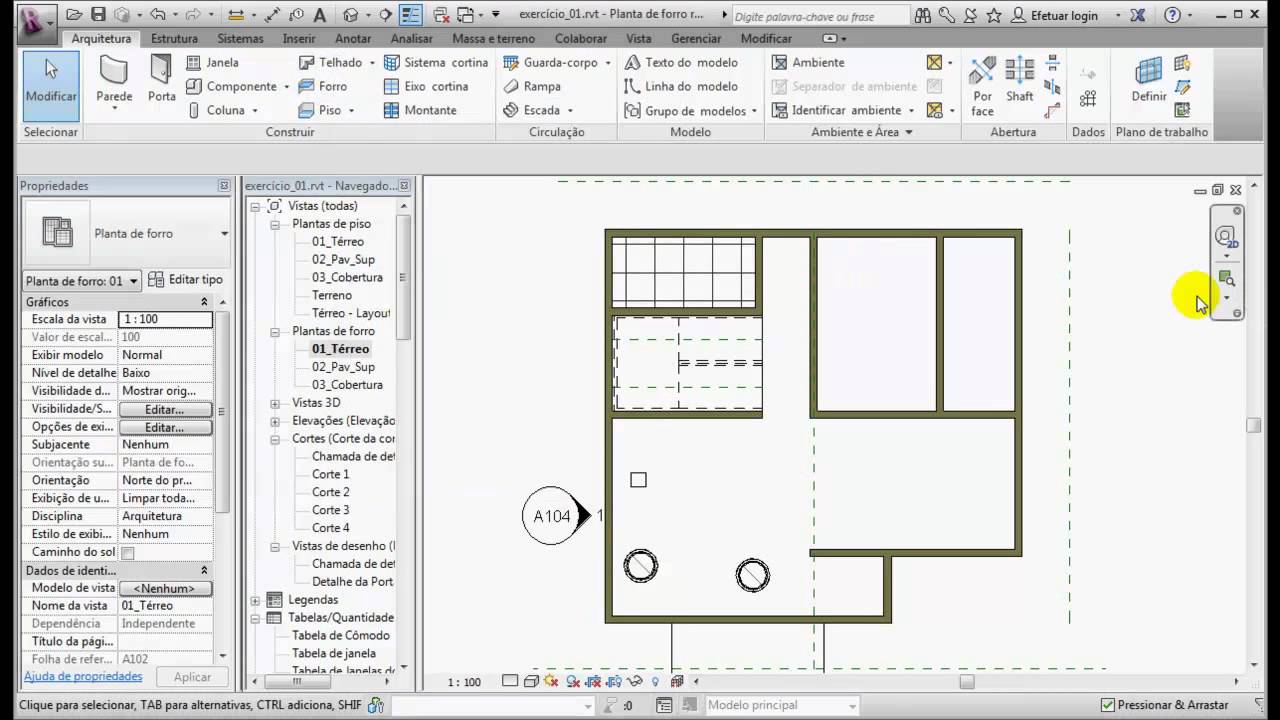Expand the Telhado dropdown arrow
Screen dimensions: 1280x720
[x=372, y=62]
